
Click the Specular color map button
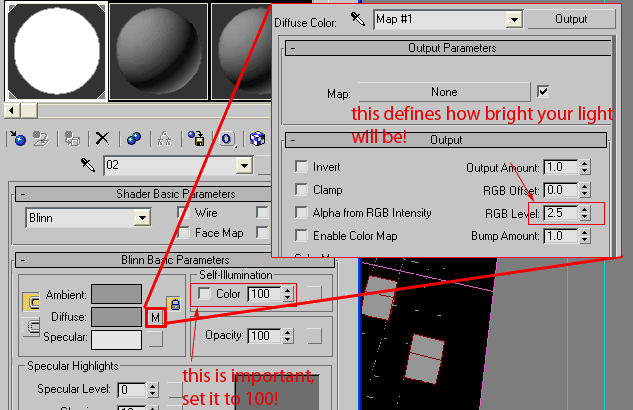[x=155, y=339]
